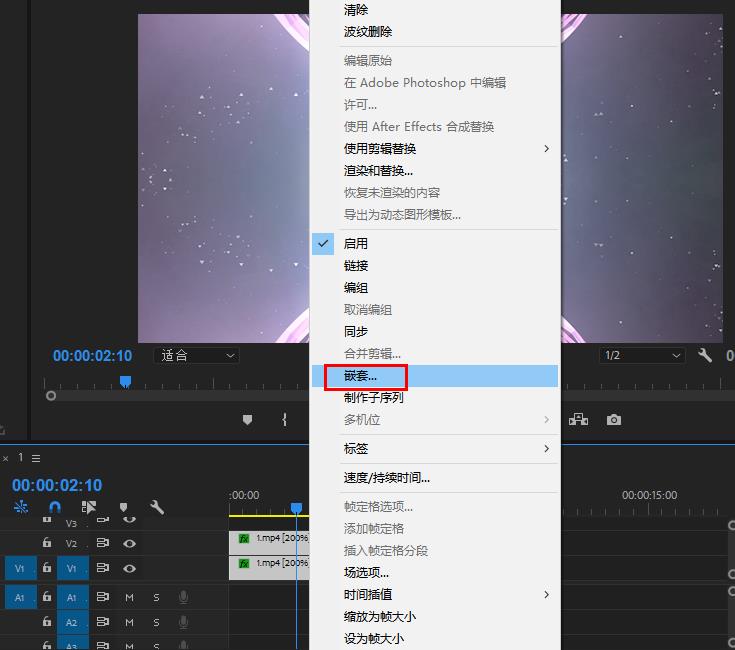The image size is (735, 650).
Task: Mute audio track A1
Action: pyautogui.click(x=129, y=598)
